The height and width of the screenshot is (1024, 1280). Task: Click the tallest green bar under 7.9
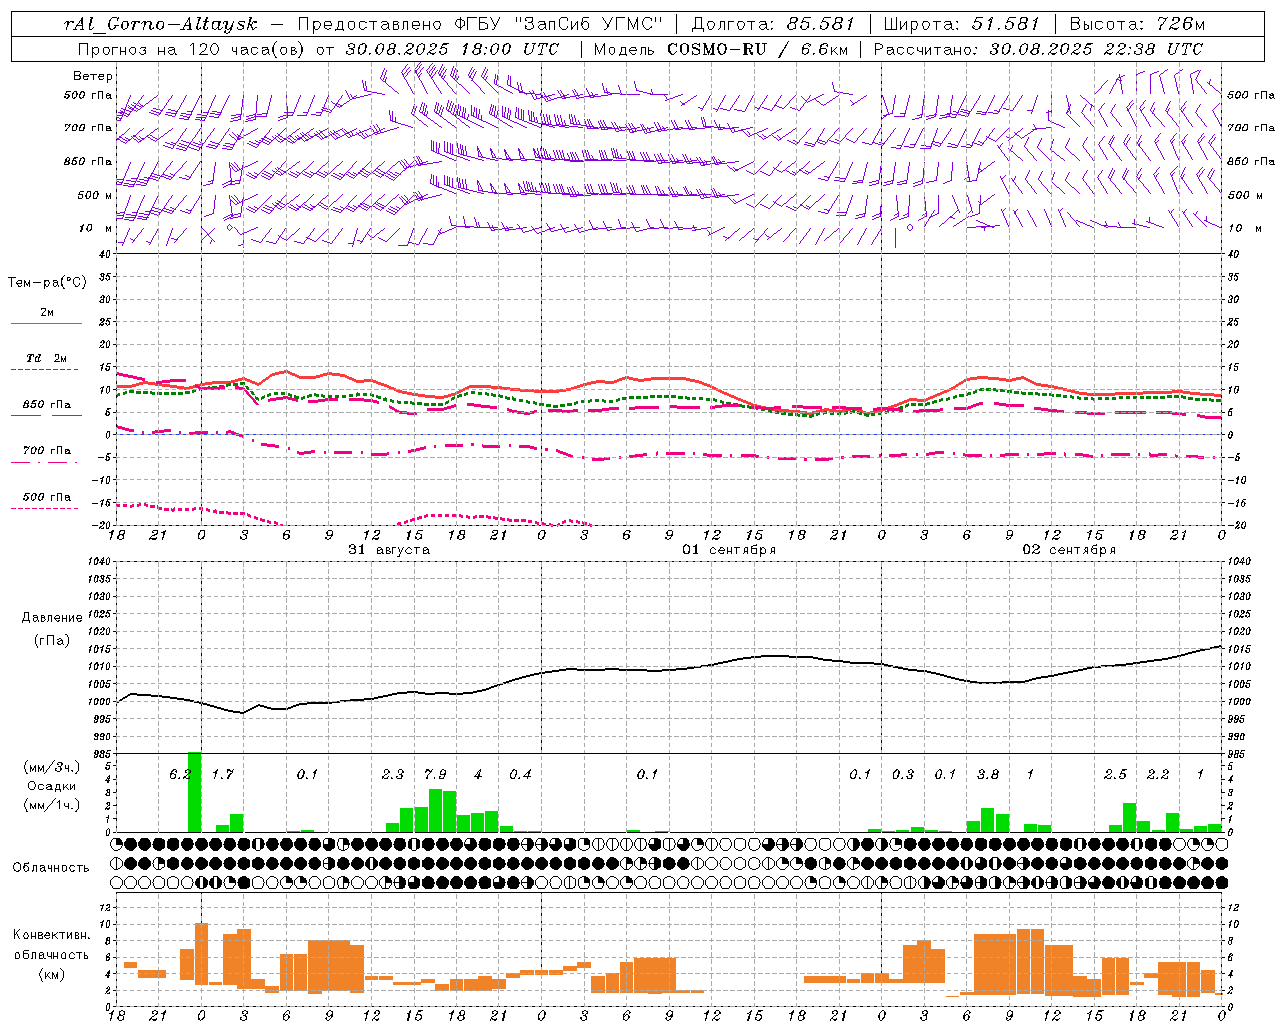(435, 811)
